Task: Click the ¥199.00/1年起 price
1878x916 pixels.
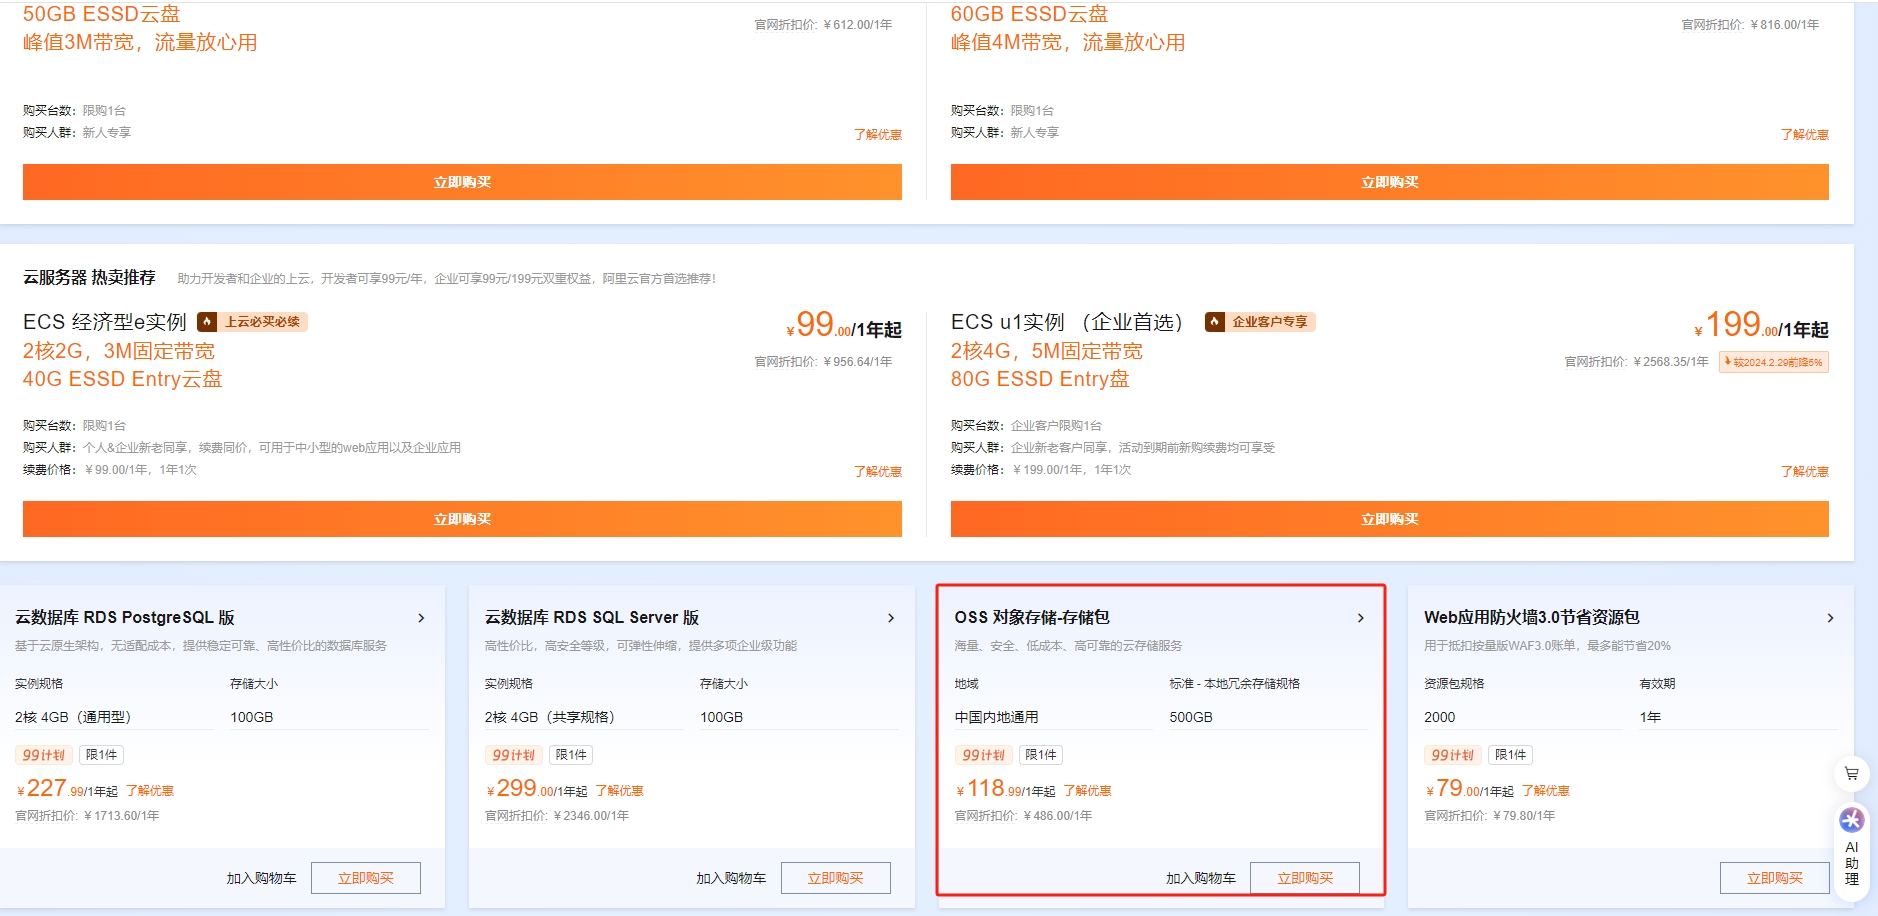Action: (x=1761, y=325)
